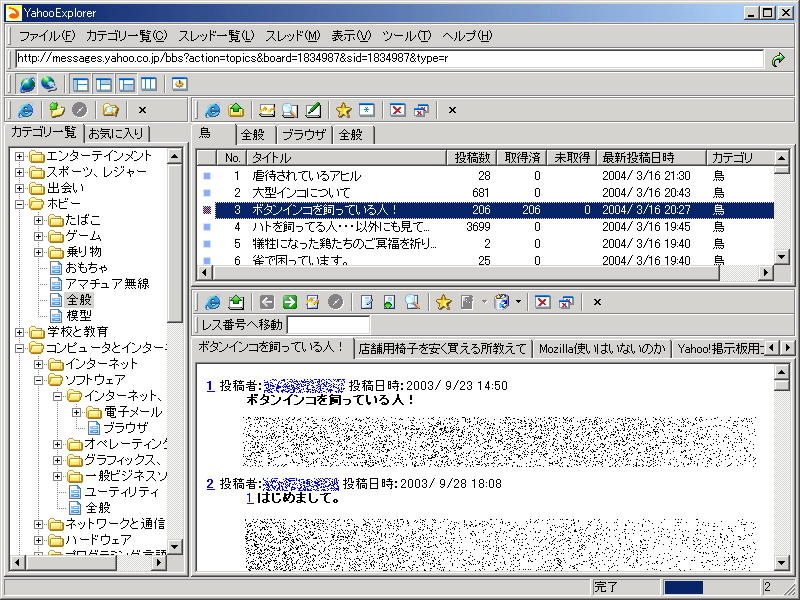Open the ファイル(F) menu
The image size is (800, 600).
47,36
